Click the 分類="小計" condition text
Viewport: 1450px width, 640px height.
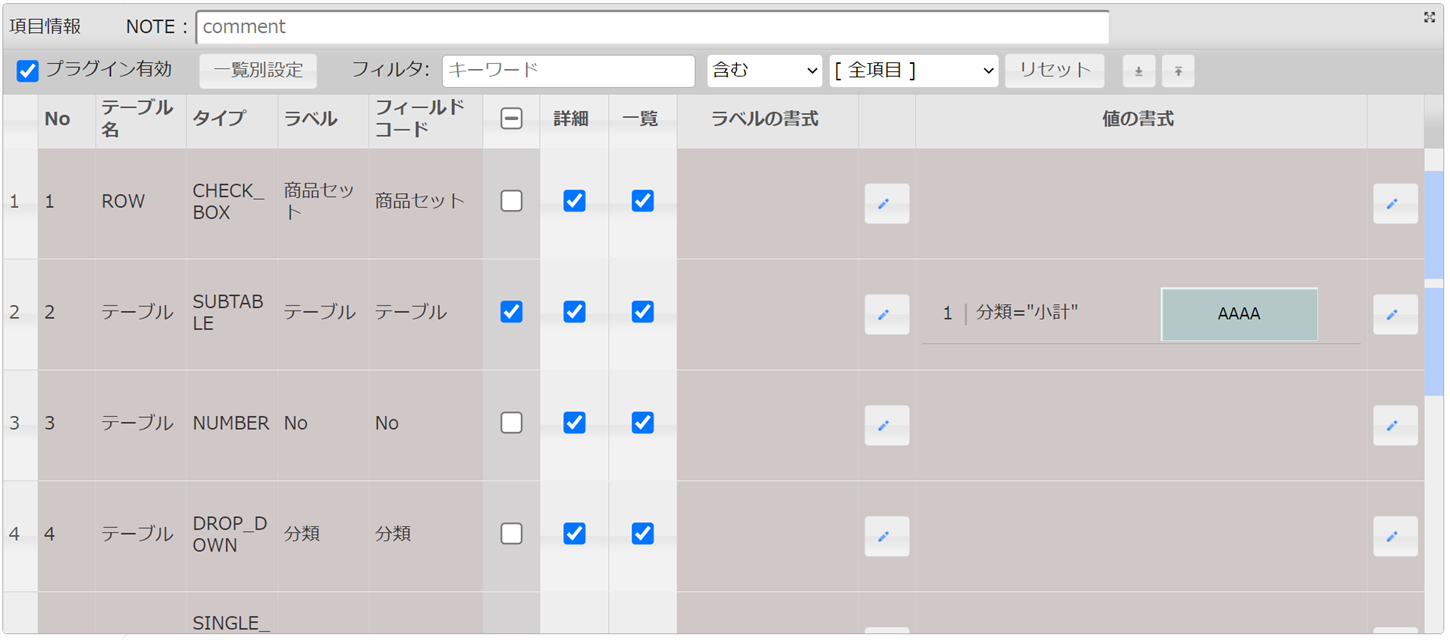[1027, 313]
